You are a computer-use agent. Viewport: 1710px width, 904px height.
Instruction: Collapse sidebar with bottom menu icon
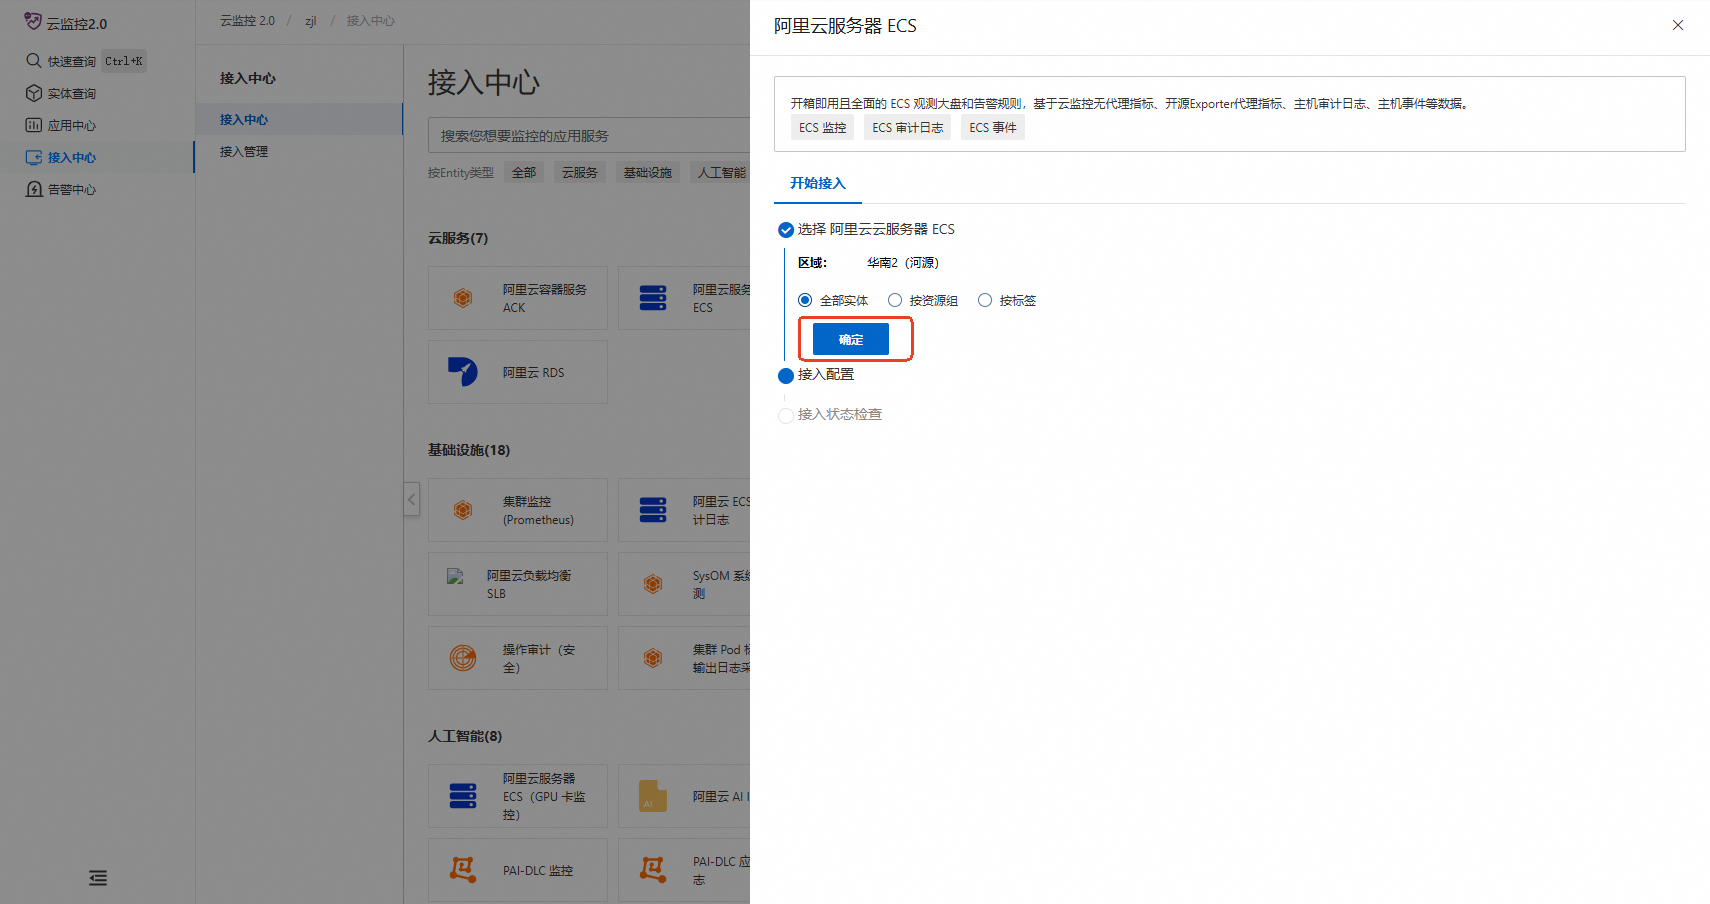[98, 878]
